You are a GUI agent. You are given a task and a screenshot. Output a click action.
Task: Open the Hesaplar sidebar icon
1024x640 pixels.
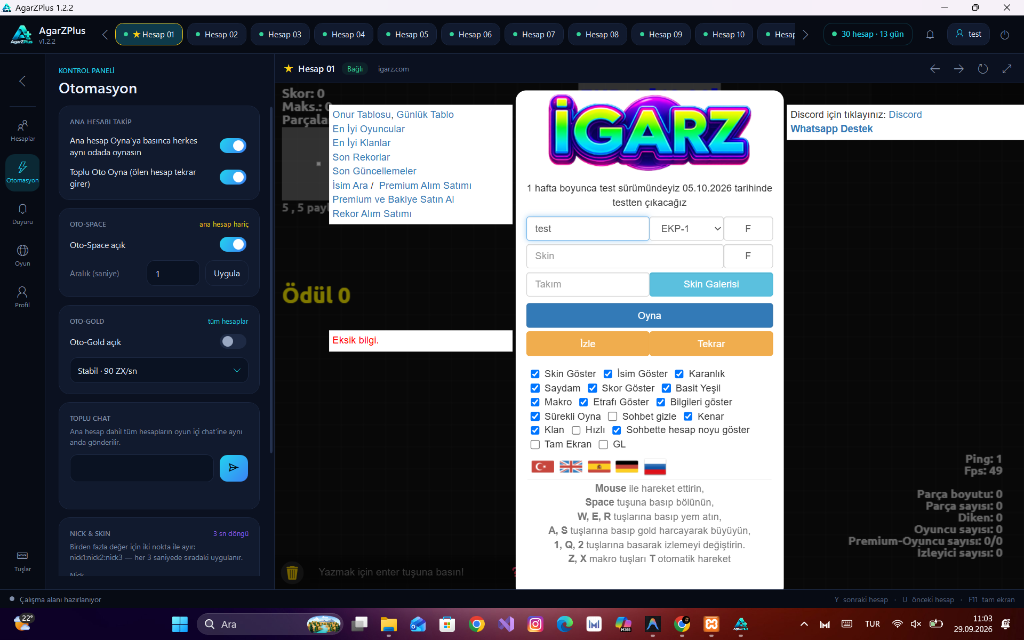[x=22, y=130]
